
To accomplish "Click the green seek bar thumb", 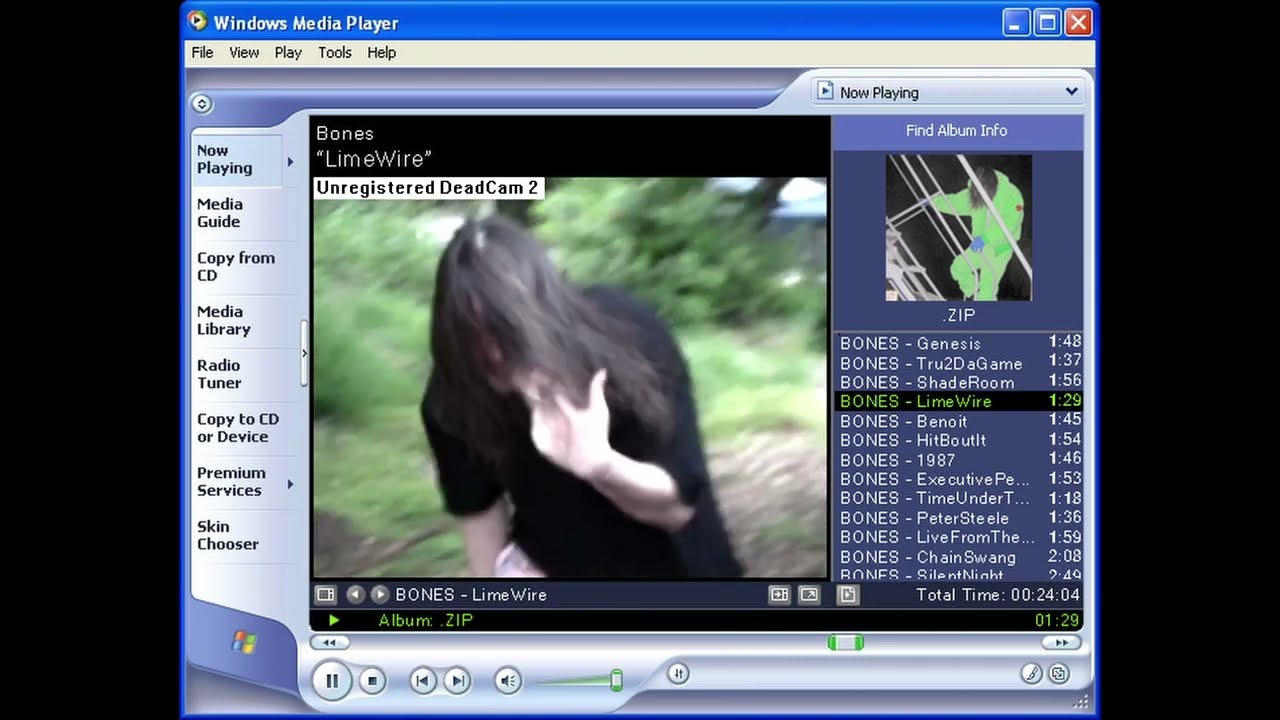I will click(845, 642).
